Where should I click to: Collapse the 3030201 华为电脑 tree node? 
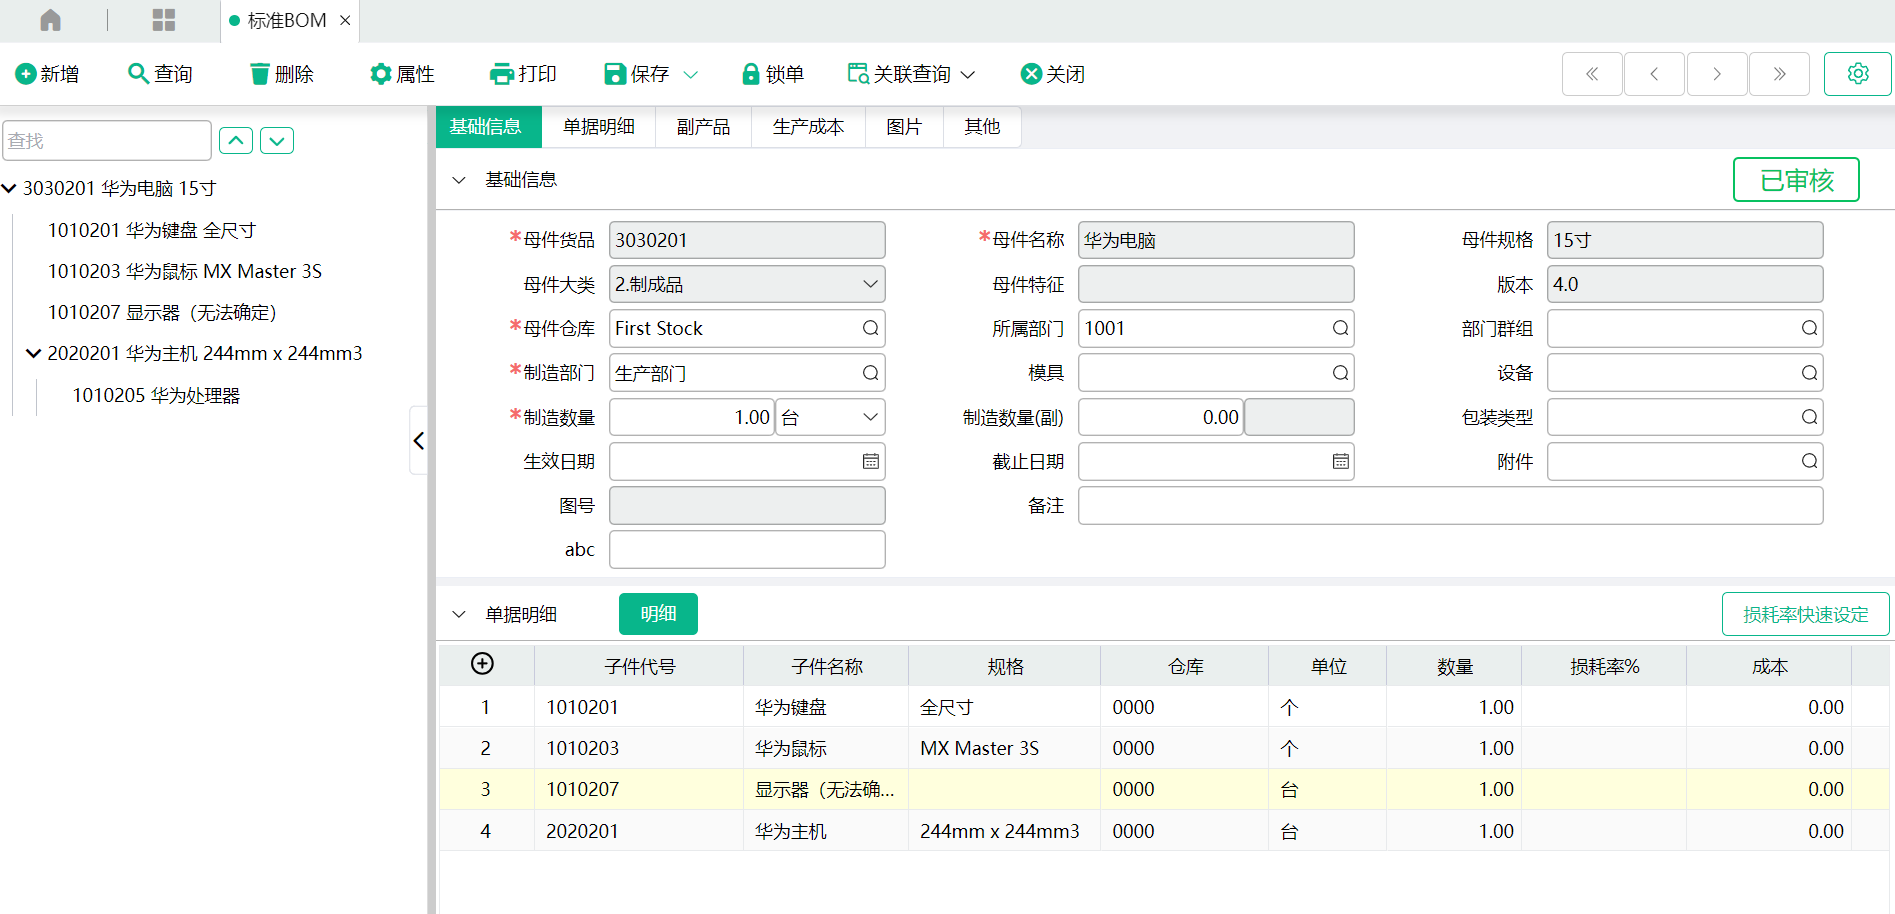pos(9,188)
